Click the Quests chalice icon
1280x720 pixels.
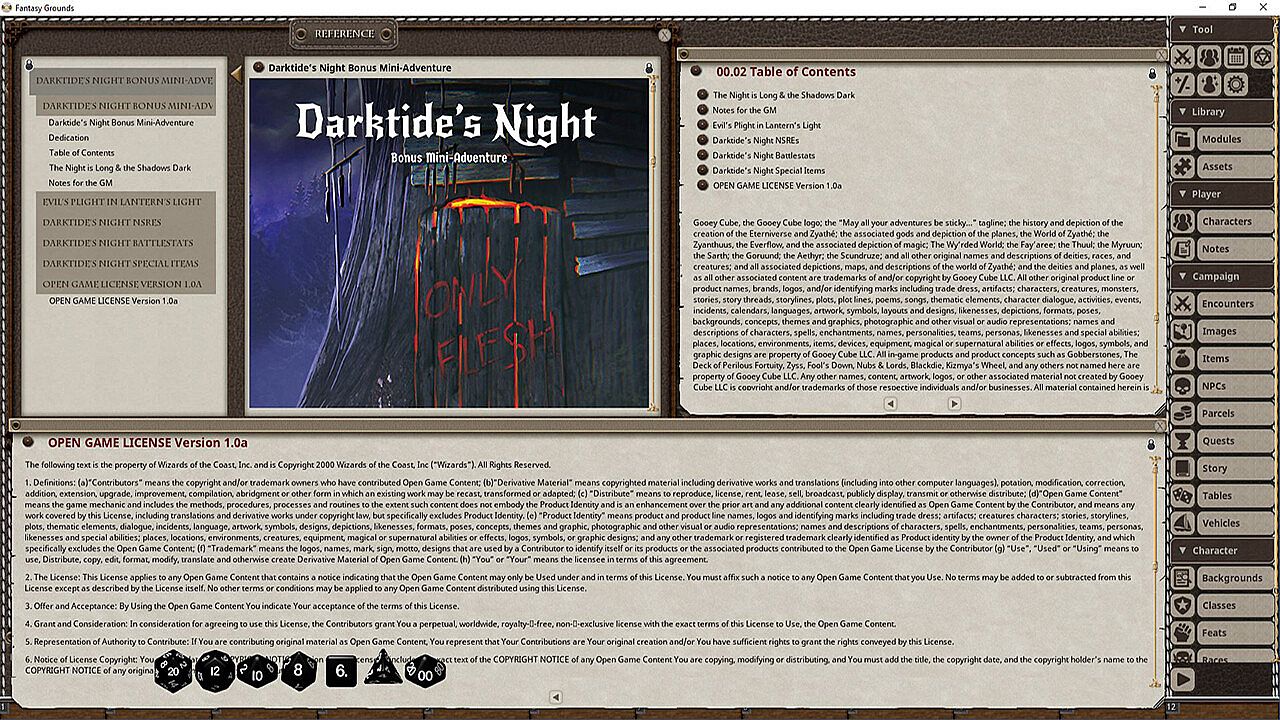[x=1183, y=441]
